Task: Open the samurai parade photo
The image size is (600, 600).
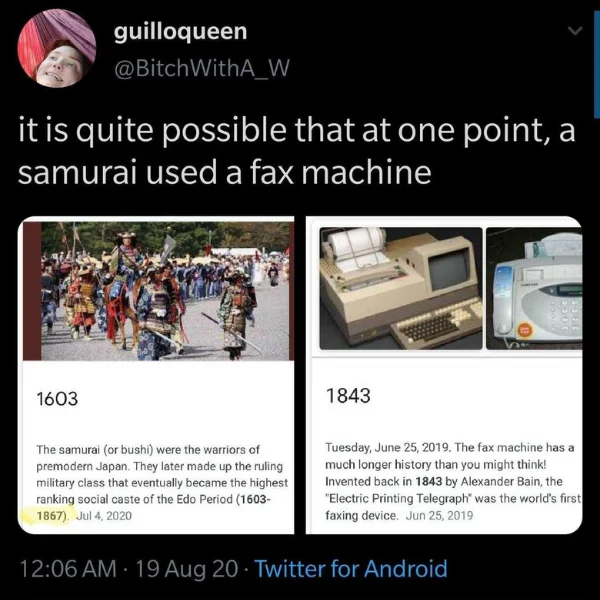Action: click(x=158, y=291)
